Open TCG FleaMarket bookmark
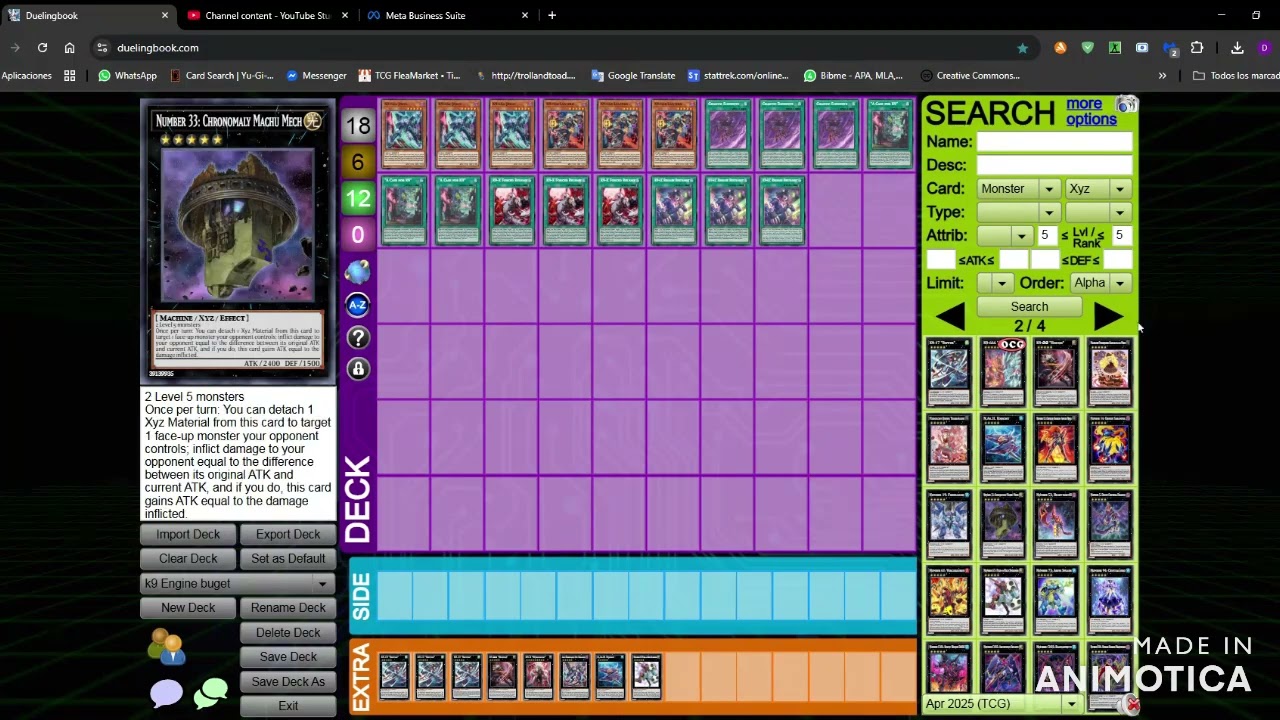Screen dimensions: 1280x720 click(x=409, y=75)
